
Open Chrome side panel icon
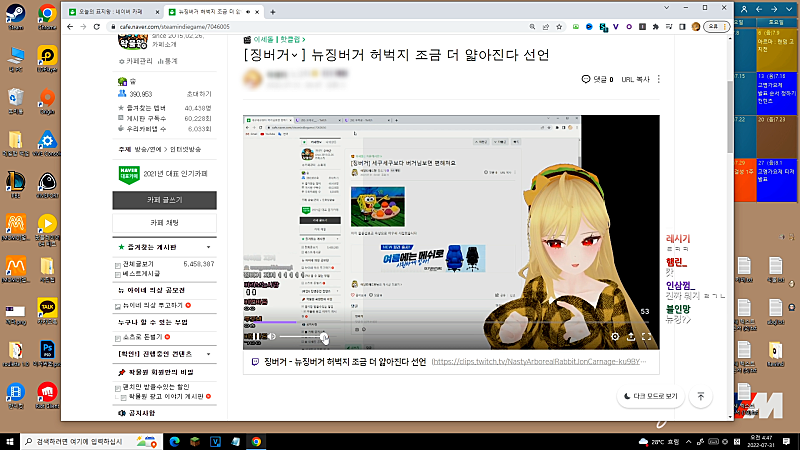(x=682, y=27)
